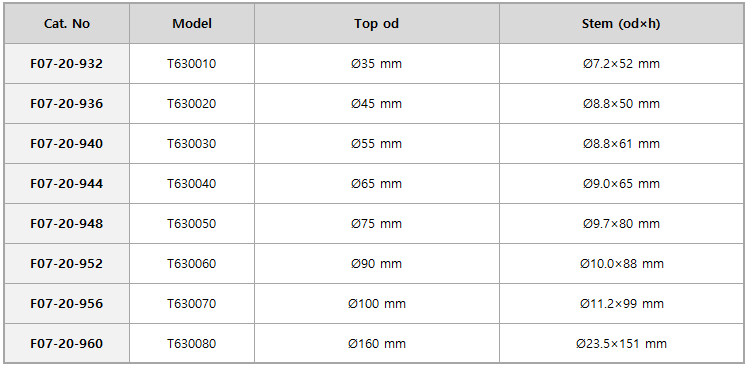Image resolution: width=748 pixels, height=365 pixels.
Task: Click the Cat. No column header
Action: click(x=67, y=23)
